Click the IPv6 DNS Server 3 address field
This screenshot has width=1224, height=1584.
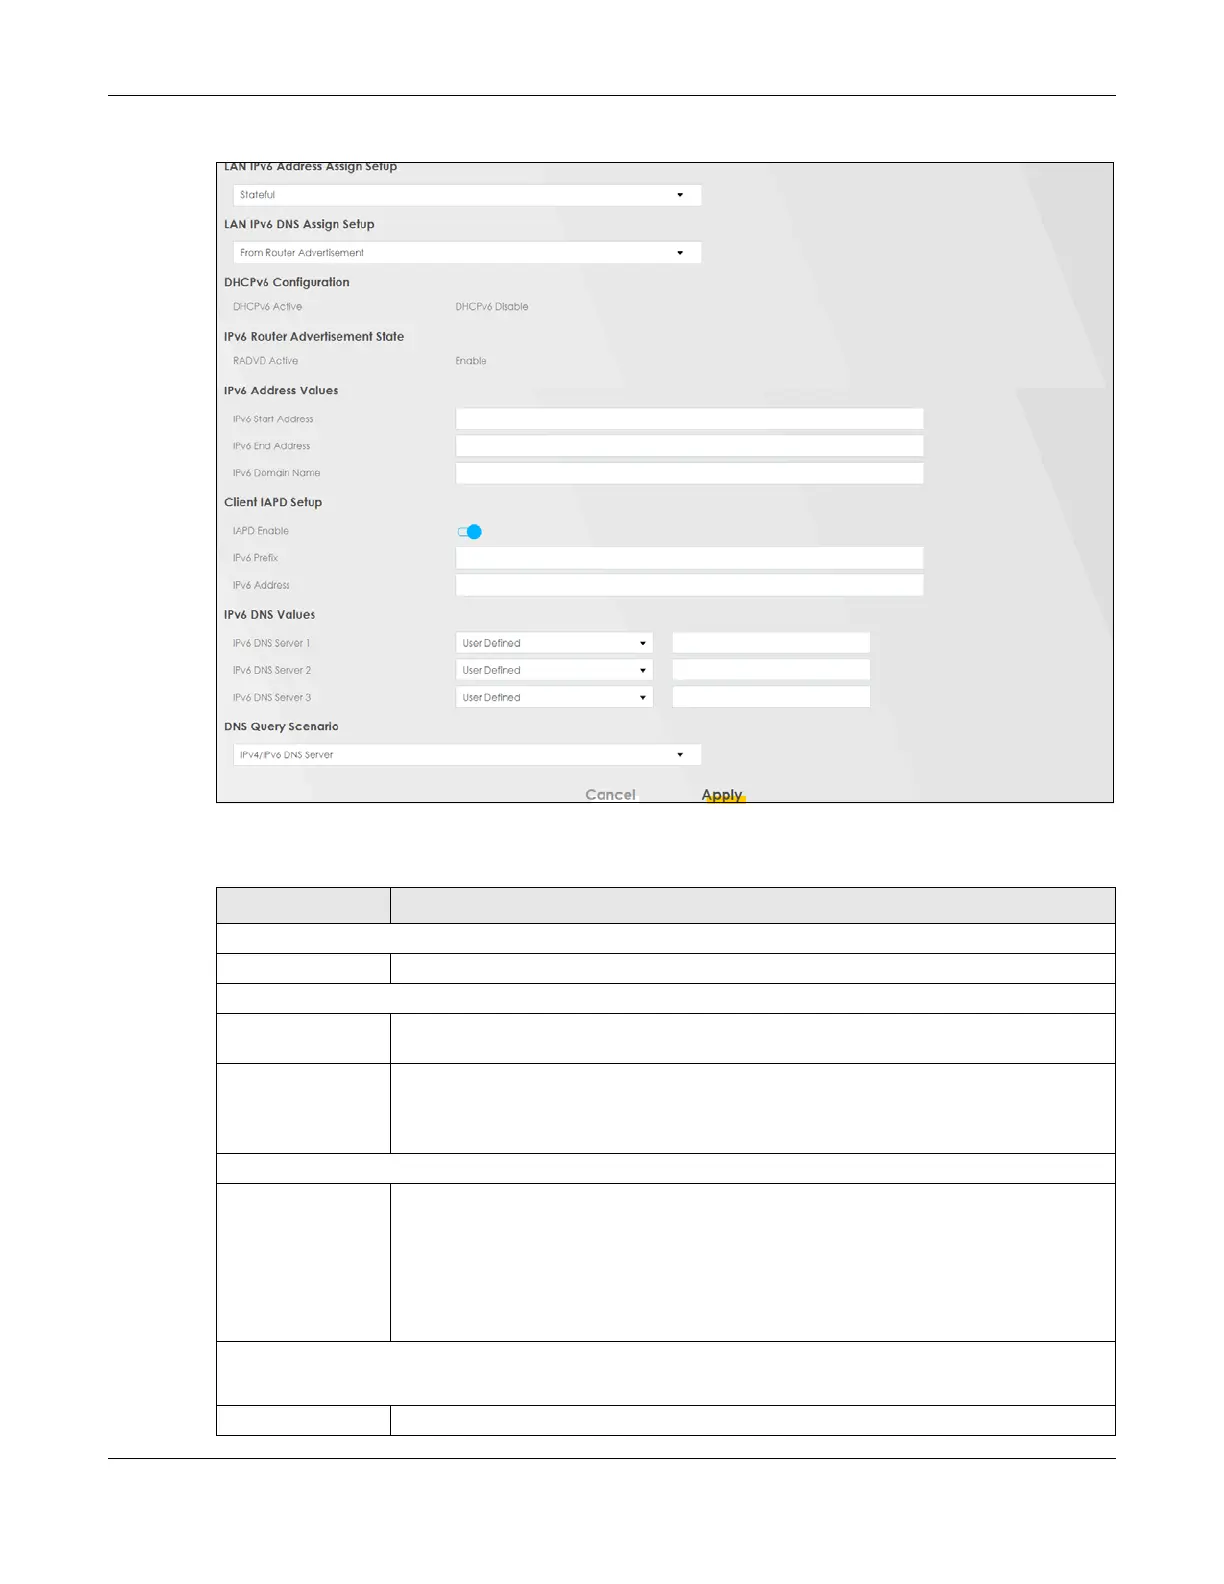coord(771,697)
